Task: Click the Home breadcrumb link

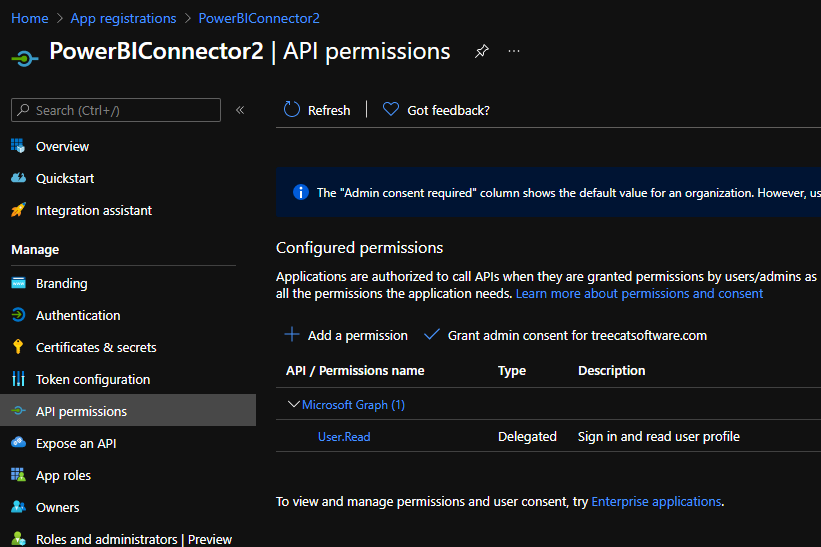Action: (30, 18)
